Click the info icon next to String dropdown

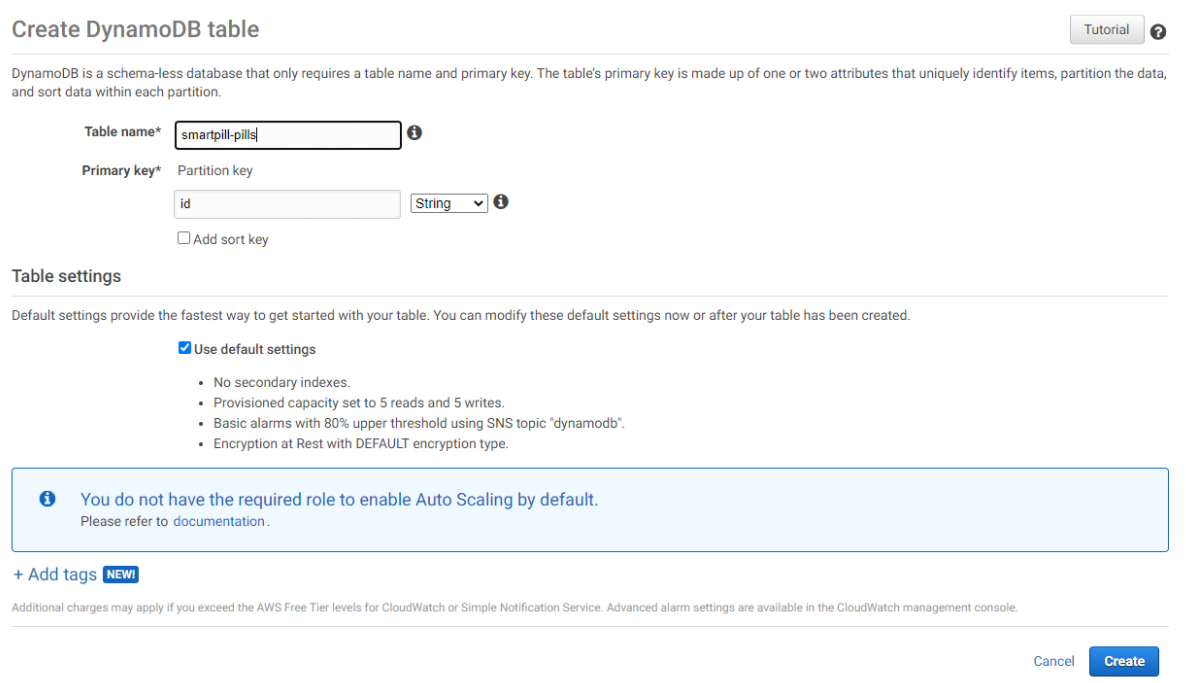pyautogui.click(x=501, y=202)
